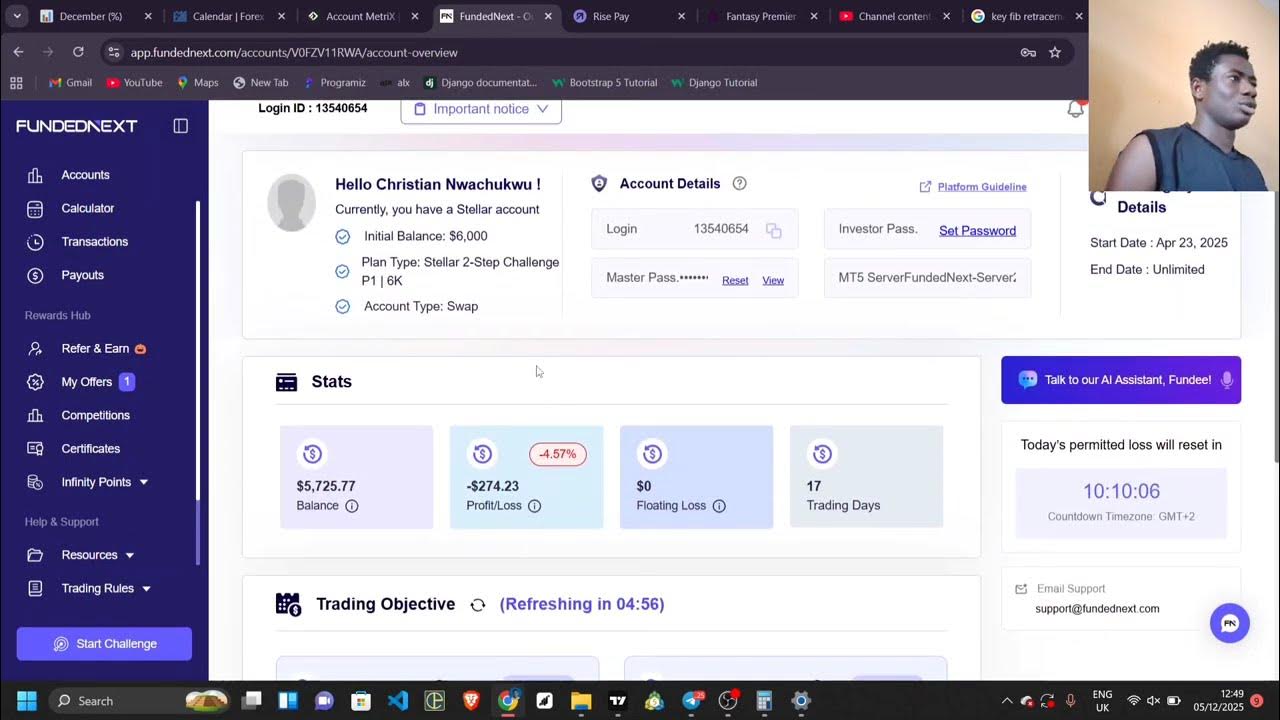The width and height of the screenshot is (1280, 720).
Task: View the master password
Action: tap(773, 280)
